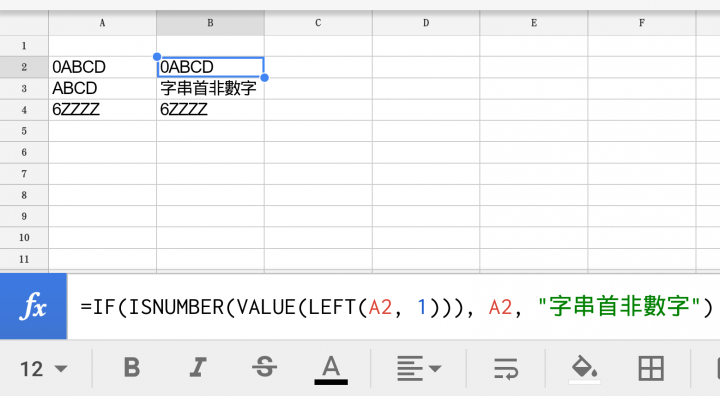Select column A header
This screenshot has width=720, height=396.
pos(102,23)
